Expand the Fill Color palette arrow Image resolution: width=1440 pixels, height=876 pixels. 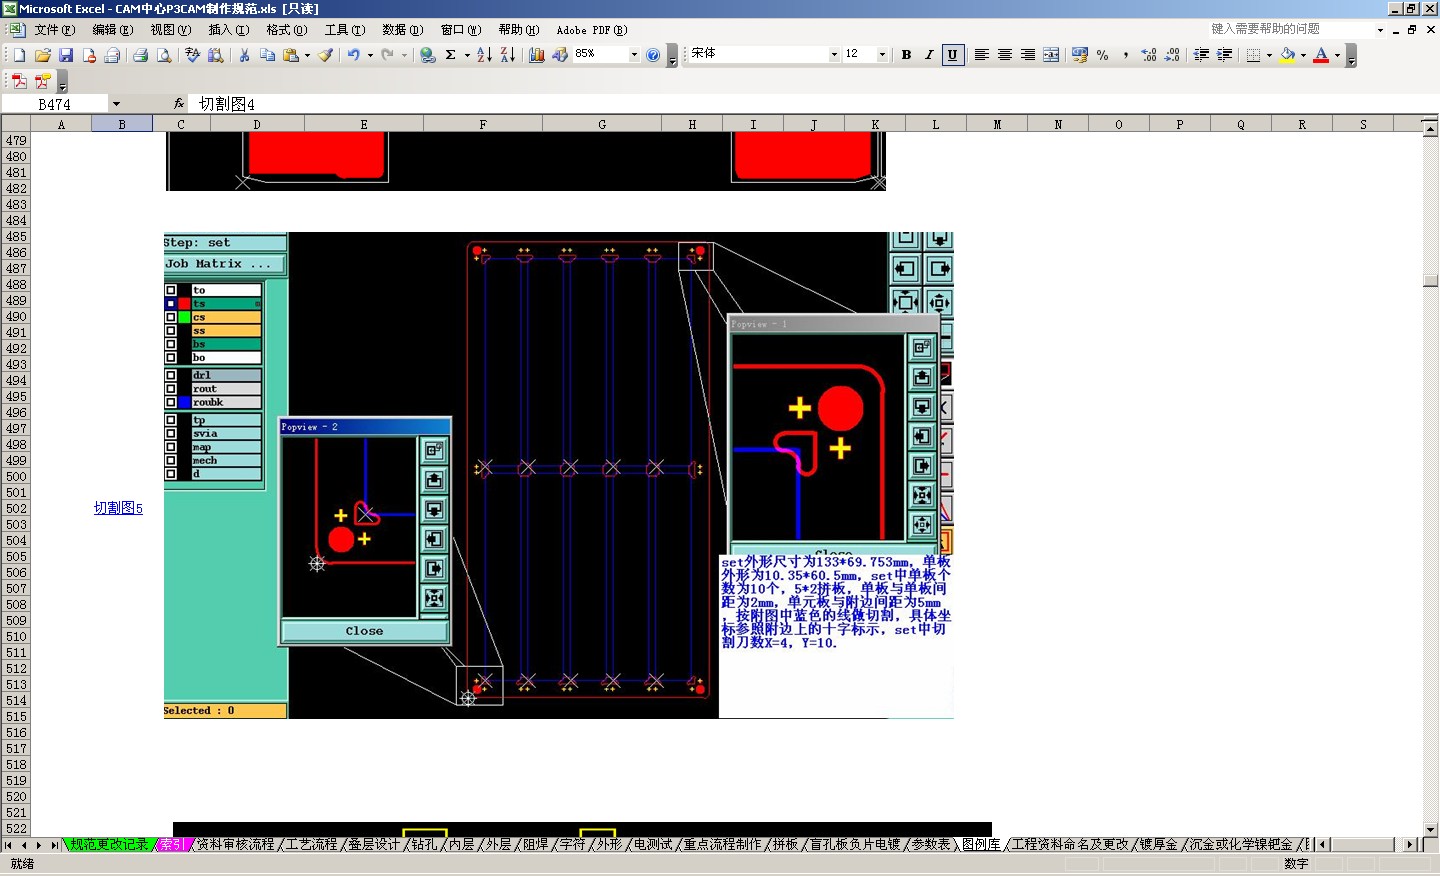[x=1303, y=55]
